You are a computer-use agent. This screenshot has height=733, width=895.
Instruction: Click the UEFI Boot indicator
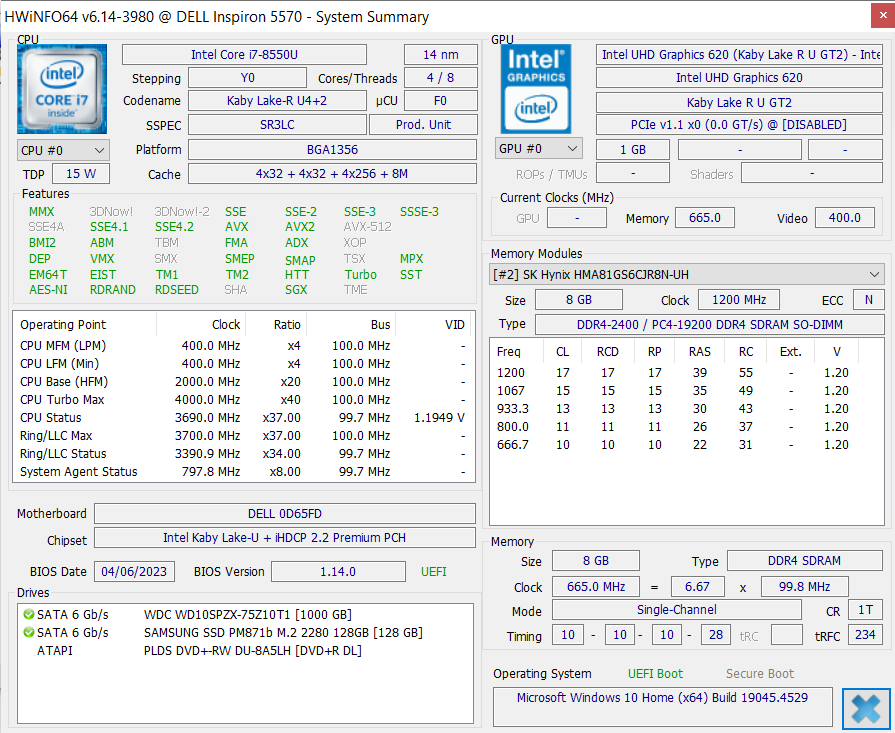tap(656, 674)
